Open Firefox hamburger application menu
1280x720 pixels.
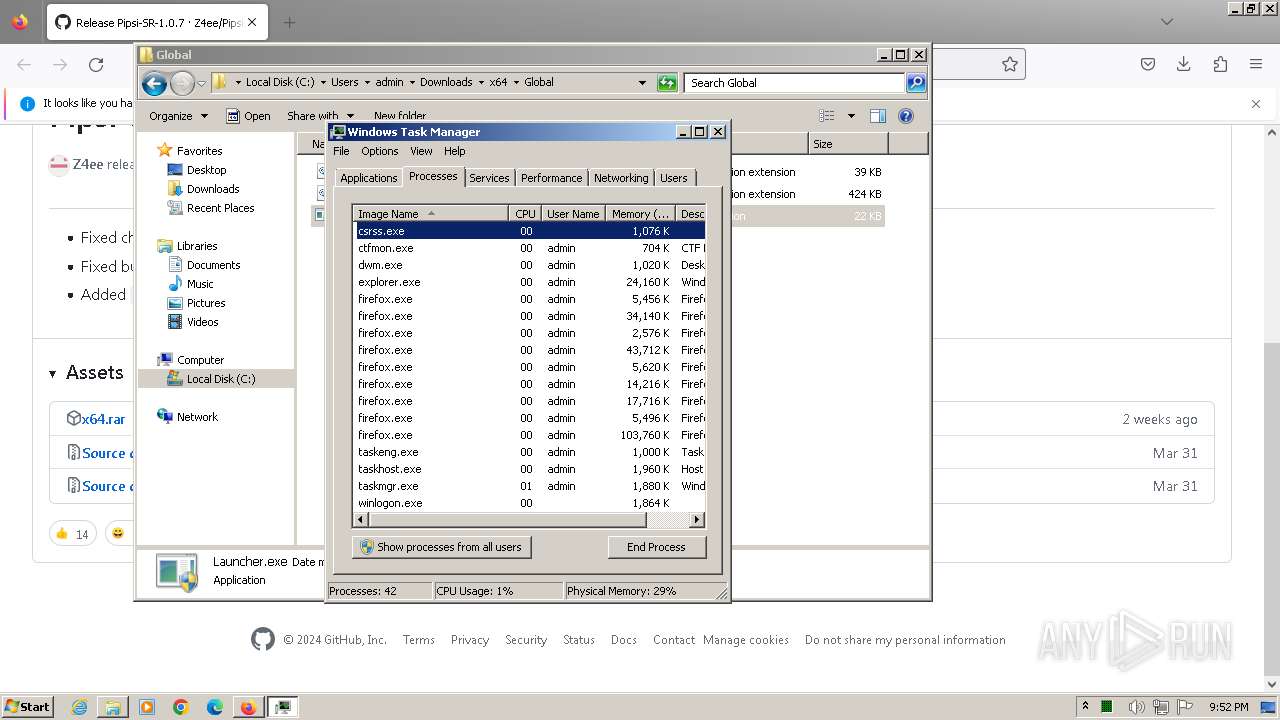pyautogui.click(x=1256, y=64)
